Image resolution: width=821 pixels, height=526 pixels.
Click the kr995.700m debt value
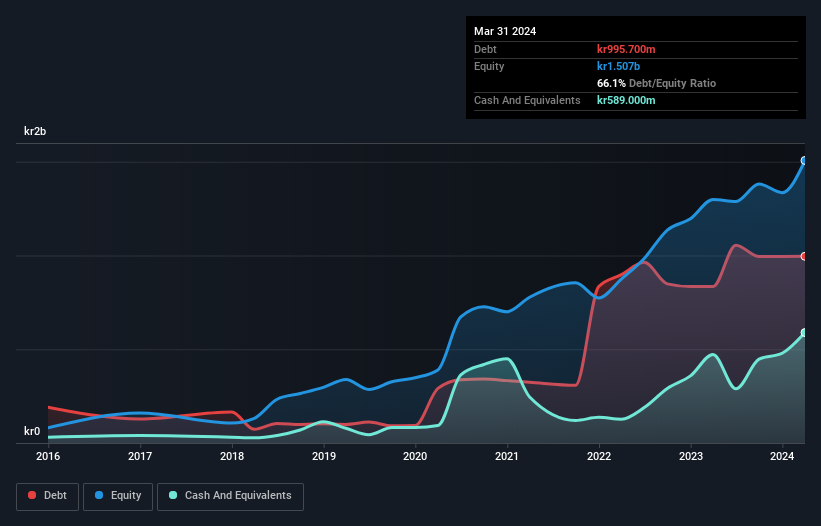coord(626,49)
